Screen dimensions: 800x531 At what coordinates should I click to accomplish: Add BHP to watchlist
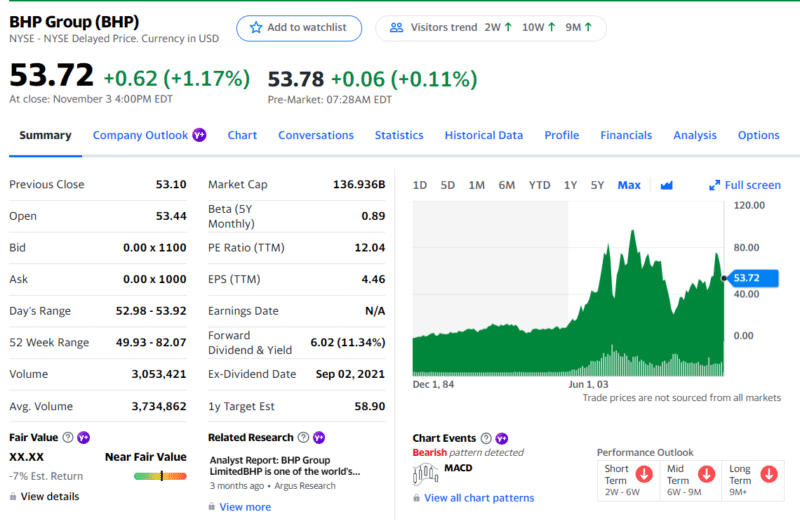tap(299, 28)
